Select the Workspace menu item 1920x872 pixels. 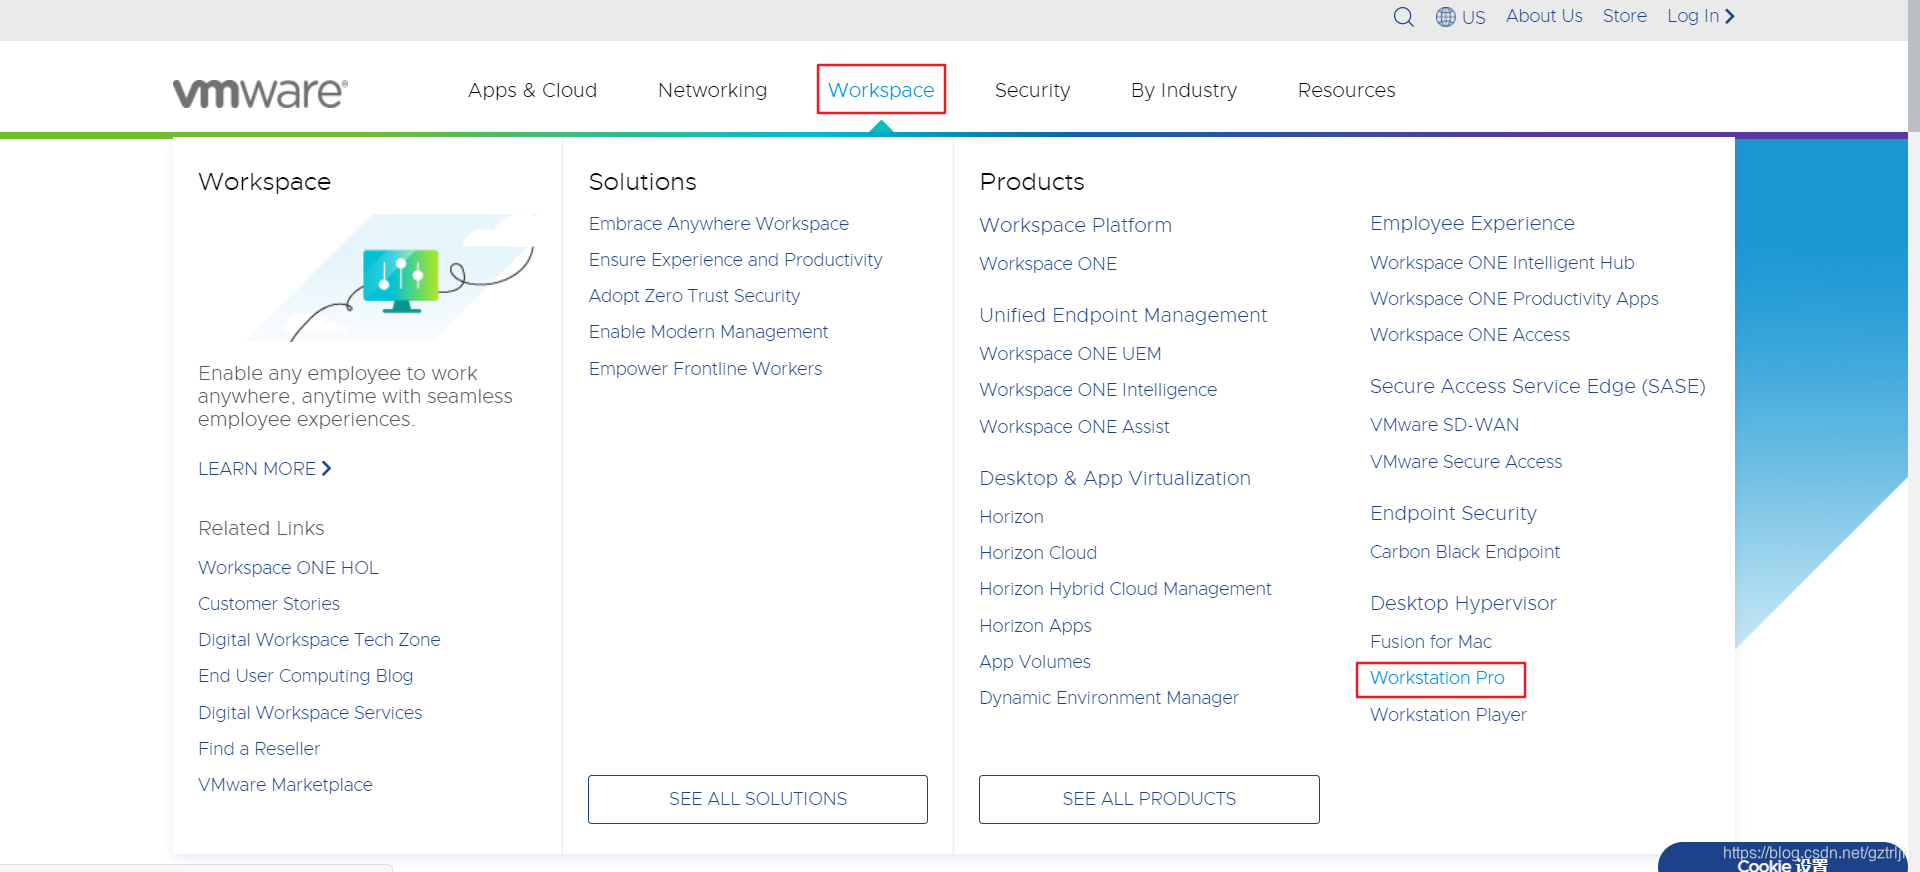[x=881, y=90]
